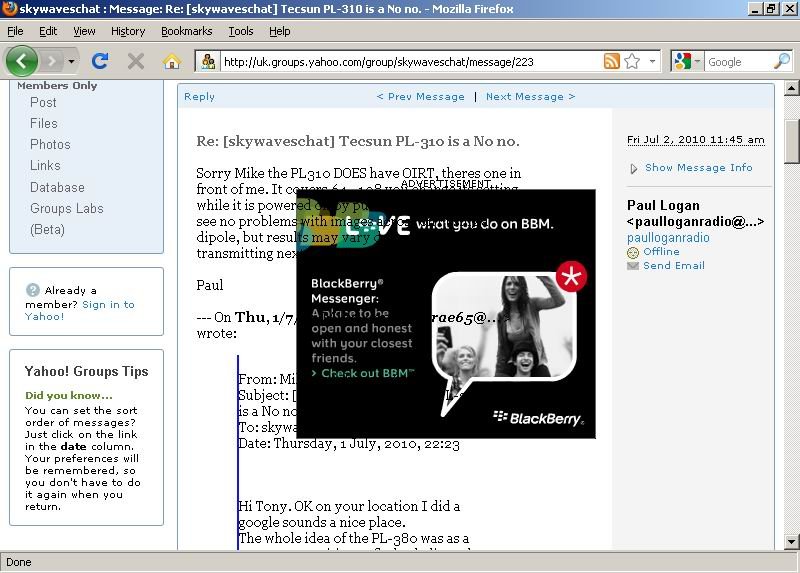Open the File menu
800x573 pixels.
tap(15, 31)
